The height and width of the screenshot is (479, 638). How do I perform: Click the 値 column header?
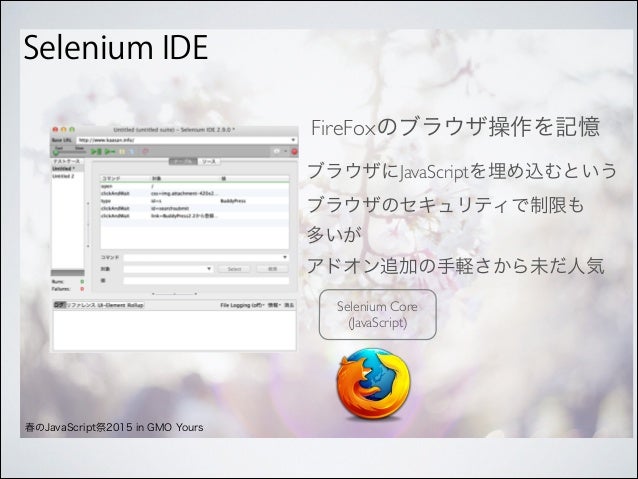pyautogui.click(x=254, y=179)
